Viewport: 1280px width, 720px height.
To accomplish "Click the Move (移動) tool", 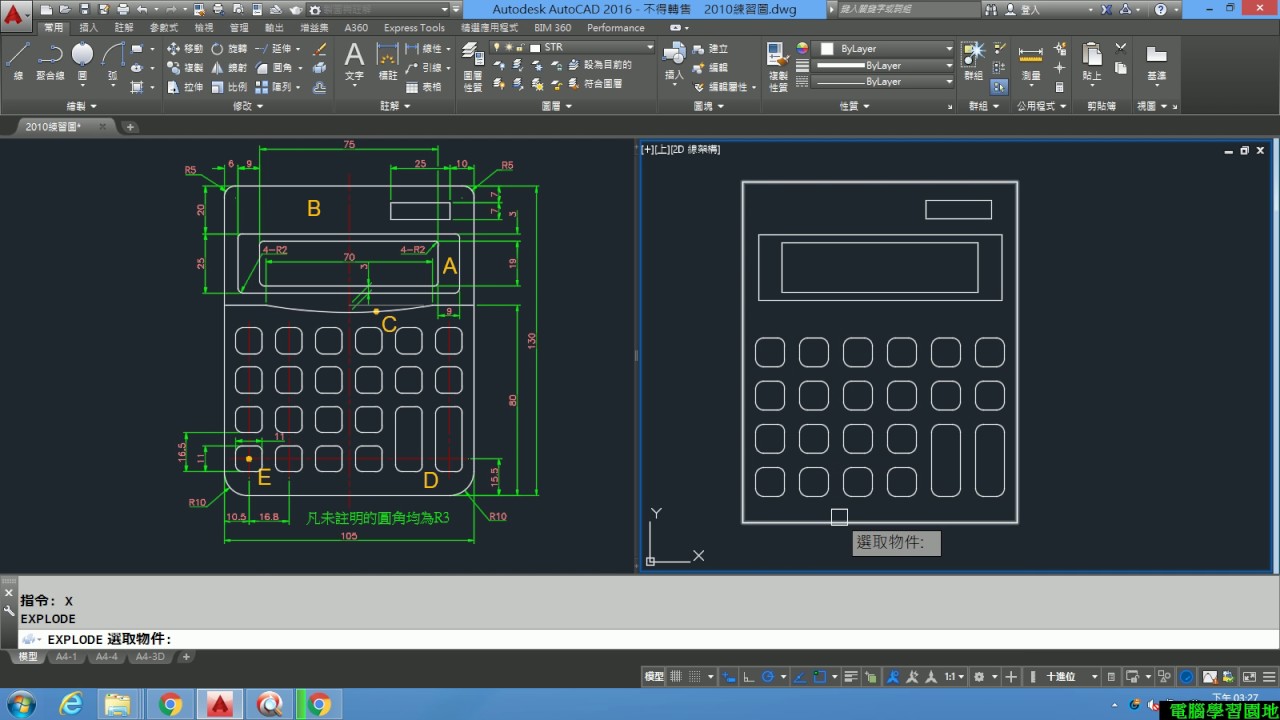I will [x=184, y=48].
